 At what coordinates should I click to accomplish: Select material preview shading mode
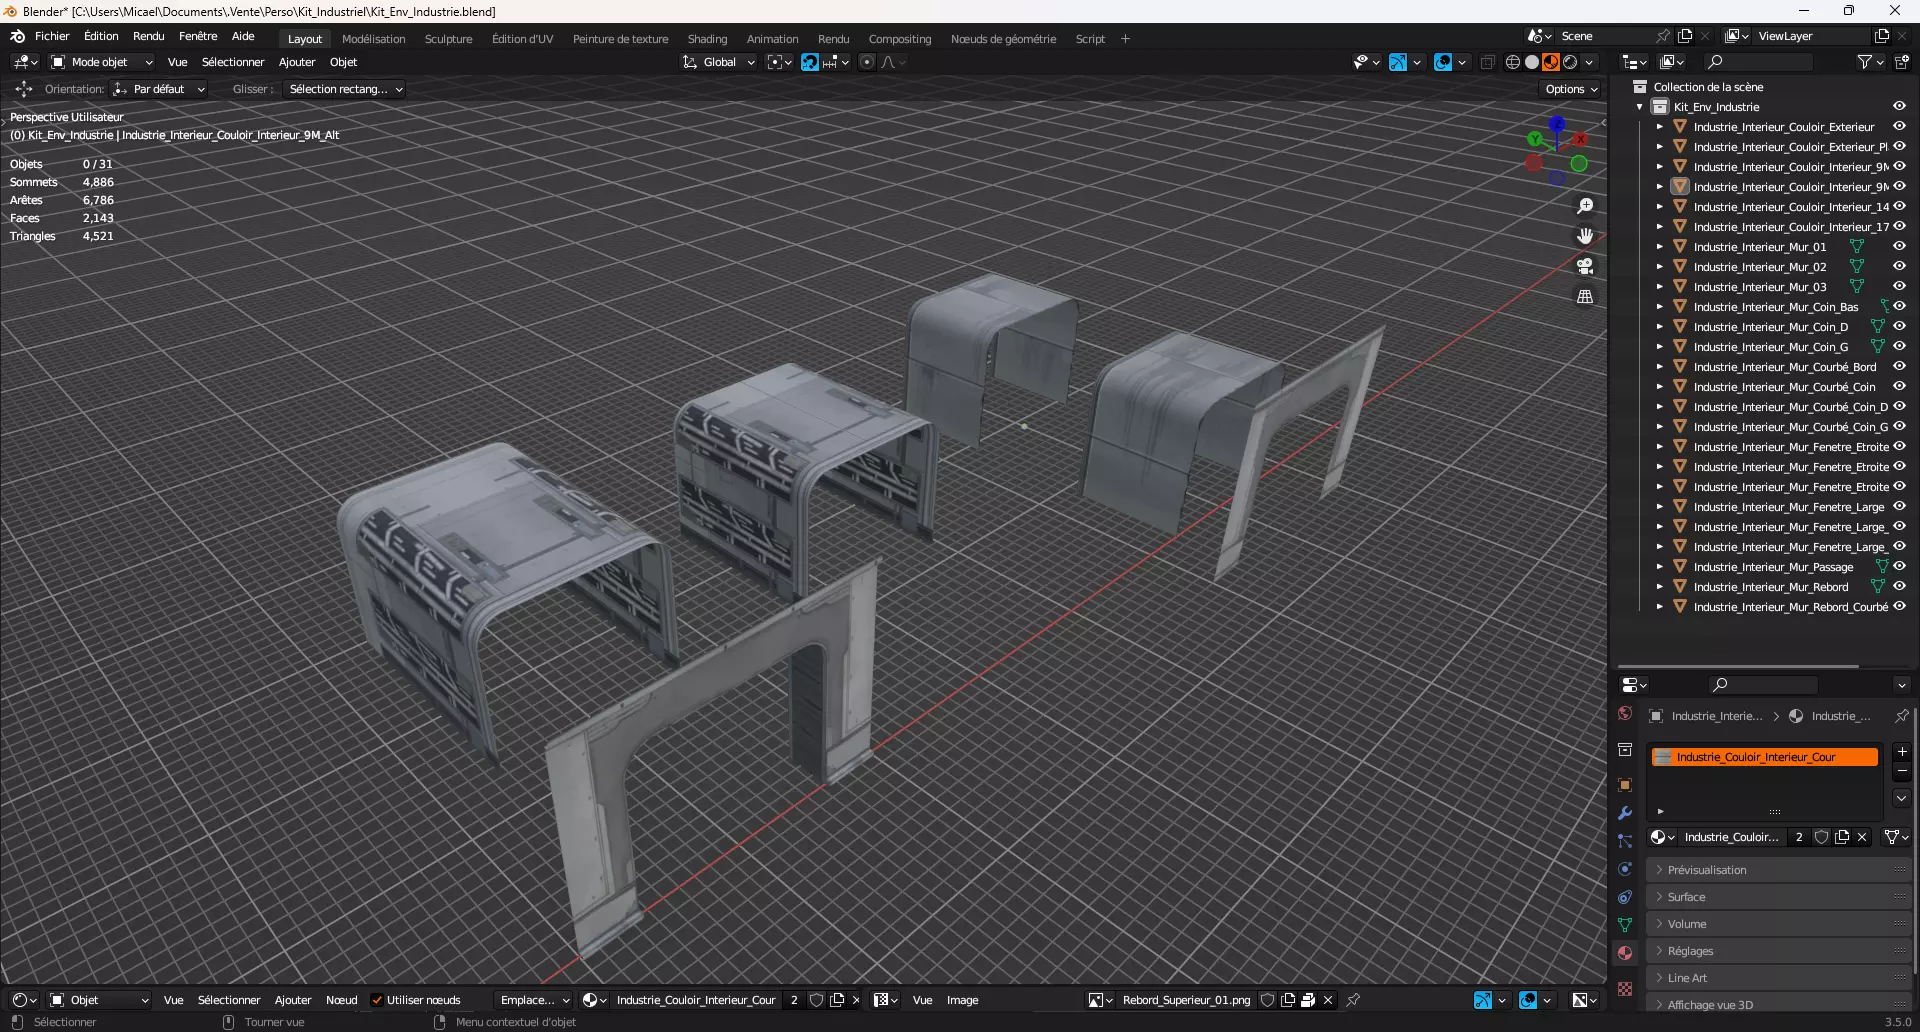1551,62
